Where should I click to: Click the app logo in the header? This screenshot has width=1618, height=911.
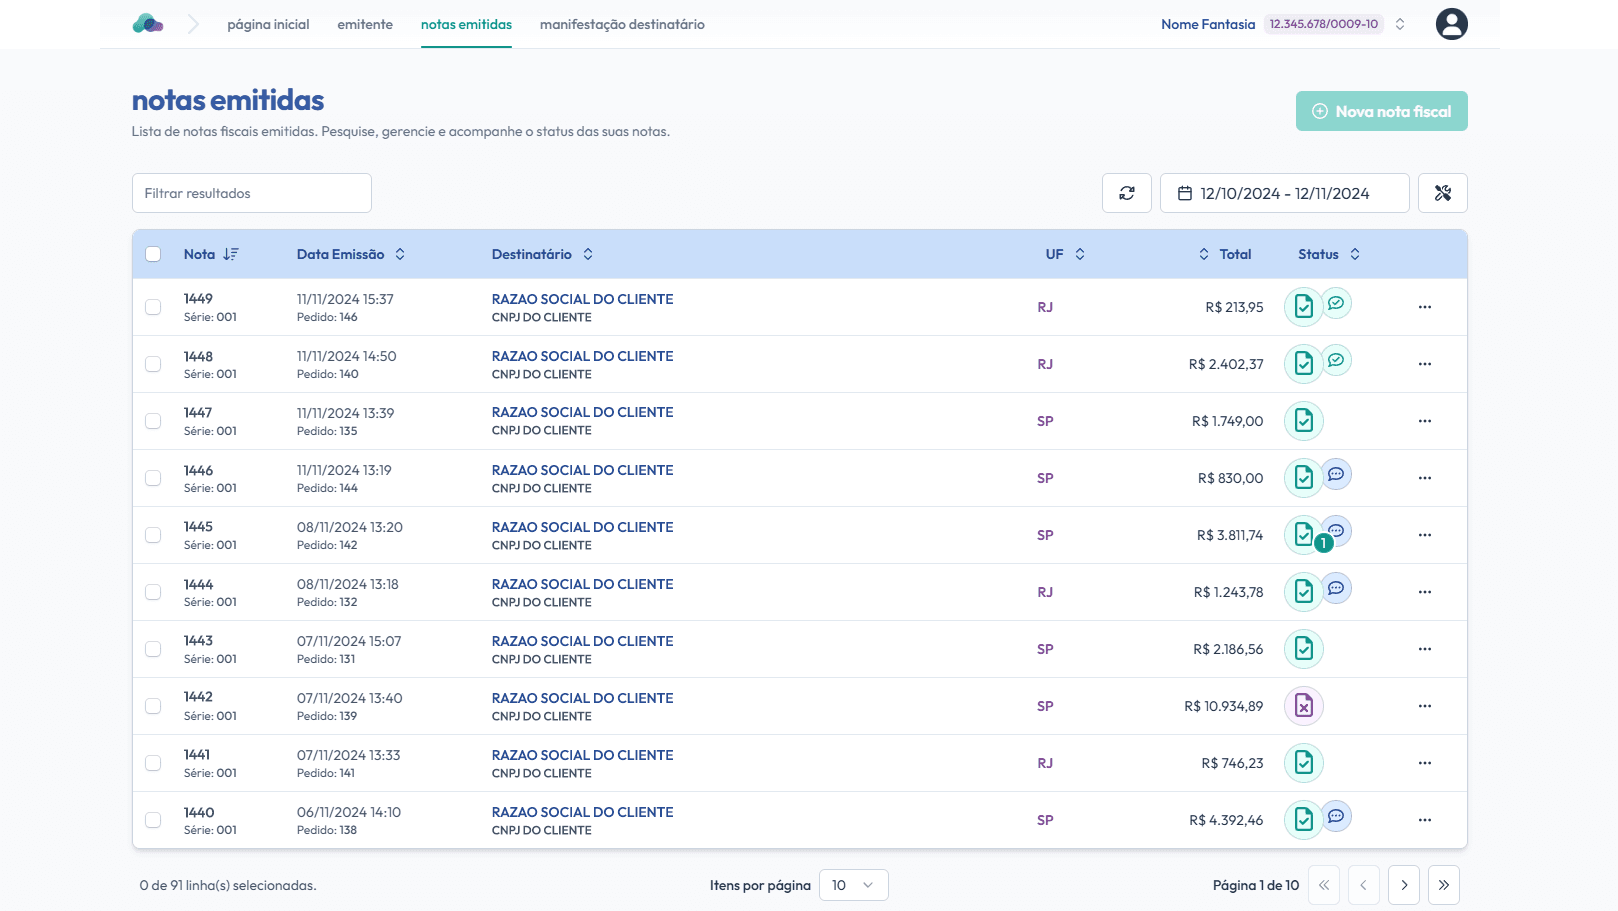tap(148, 24)
